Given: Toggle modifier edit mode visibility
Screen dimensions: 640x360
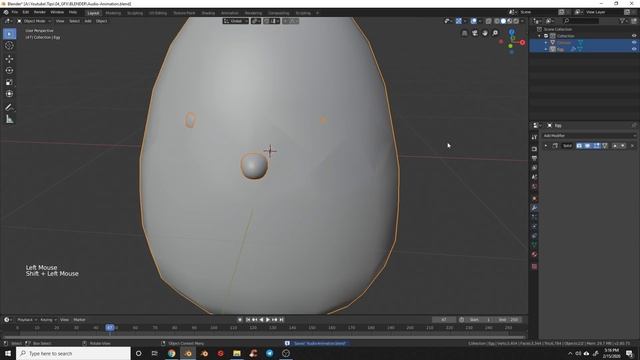Looking at the screenshot, I should pyautogui.click(x=596, y=146).
